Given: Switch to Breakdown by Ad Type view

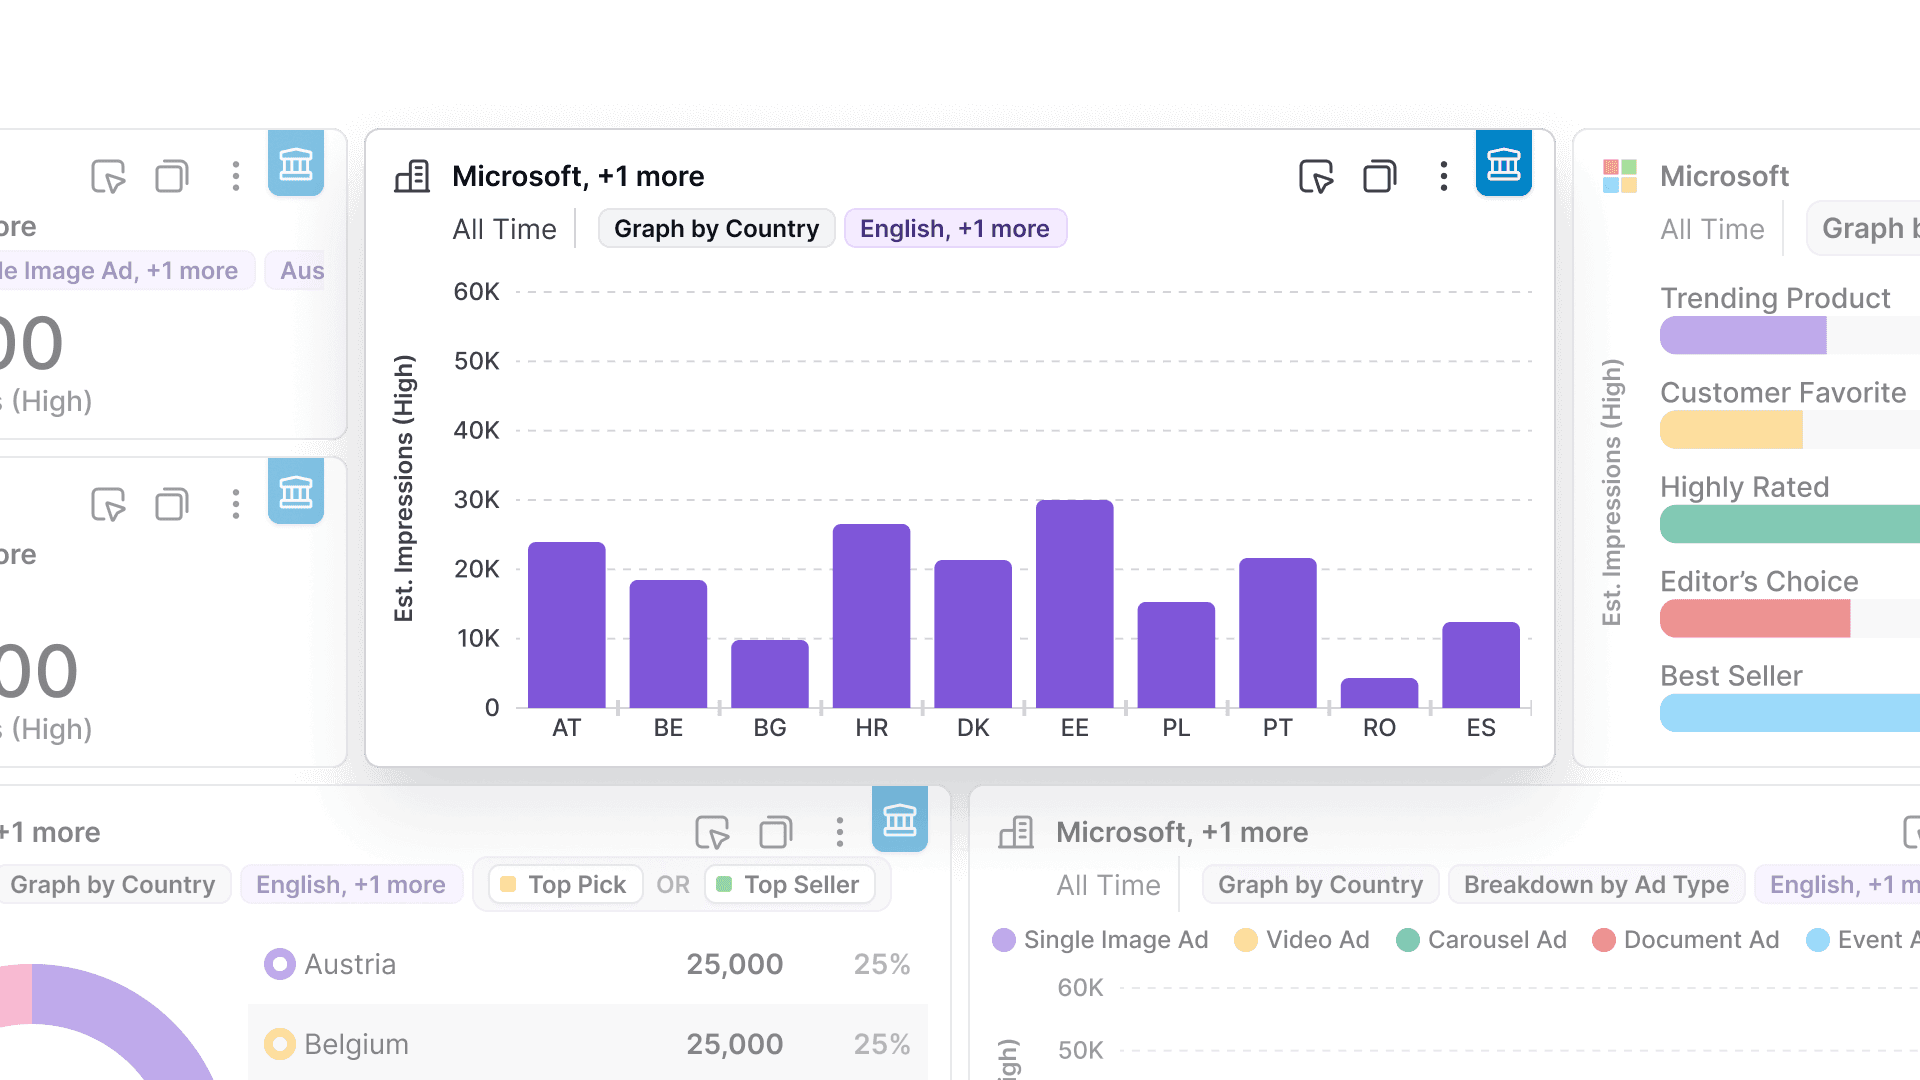Looking at the screenshot, I should click(x=1596, y=884).
